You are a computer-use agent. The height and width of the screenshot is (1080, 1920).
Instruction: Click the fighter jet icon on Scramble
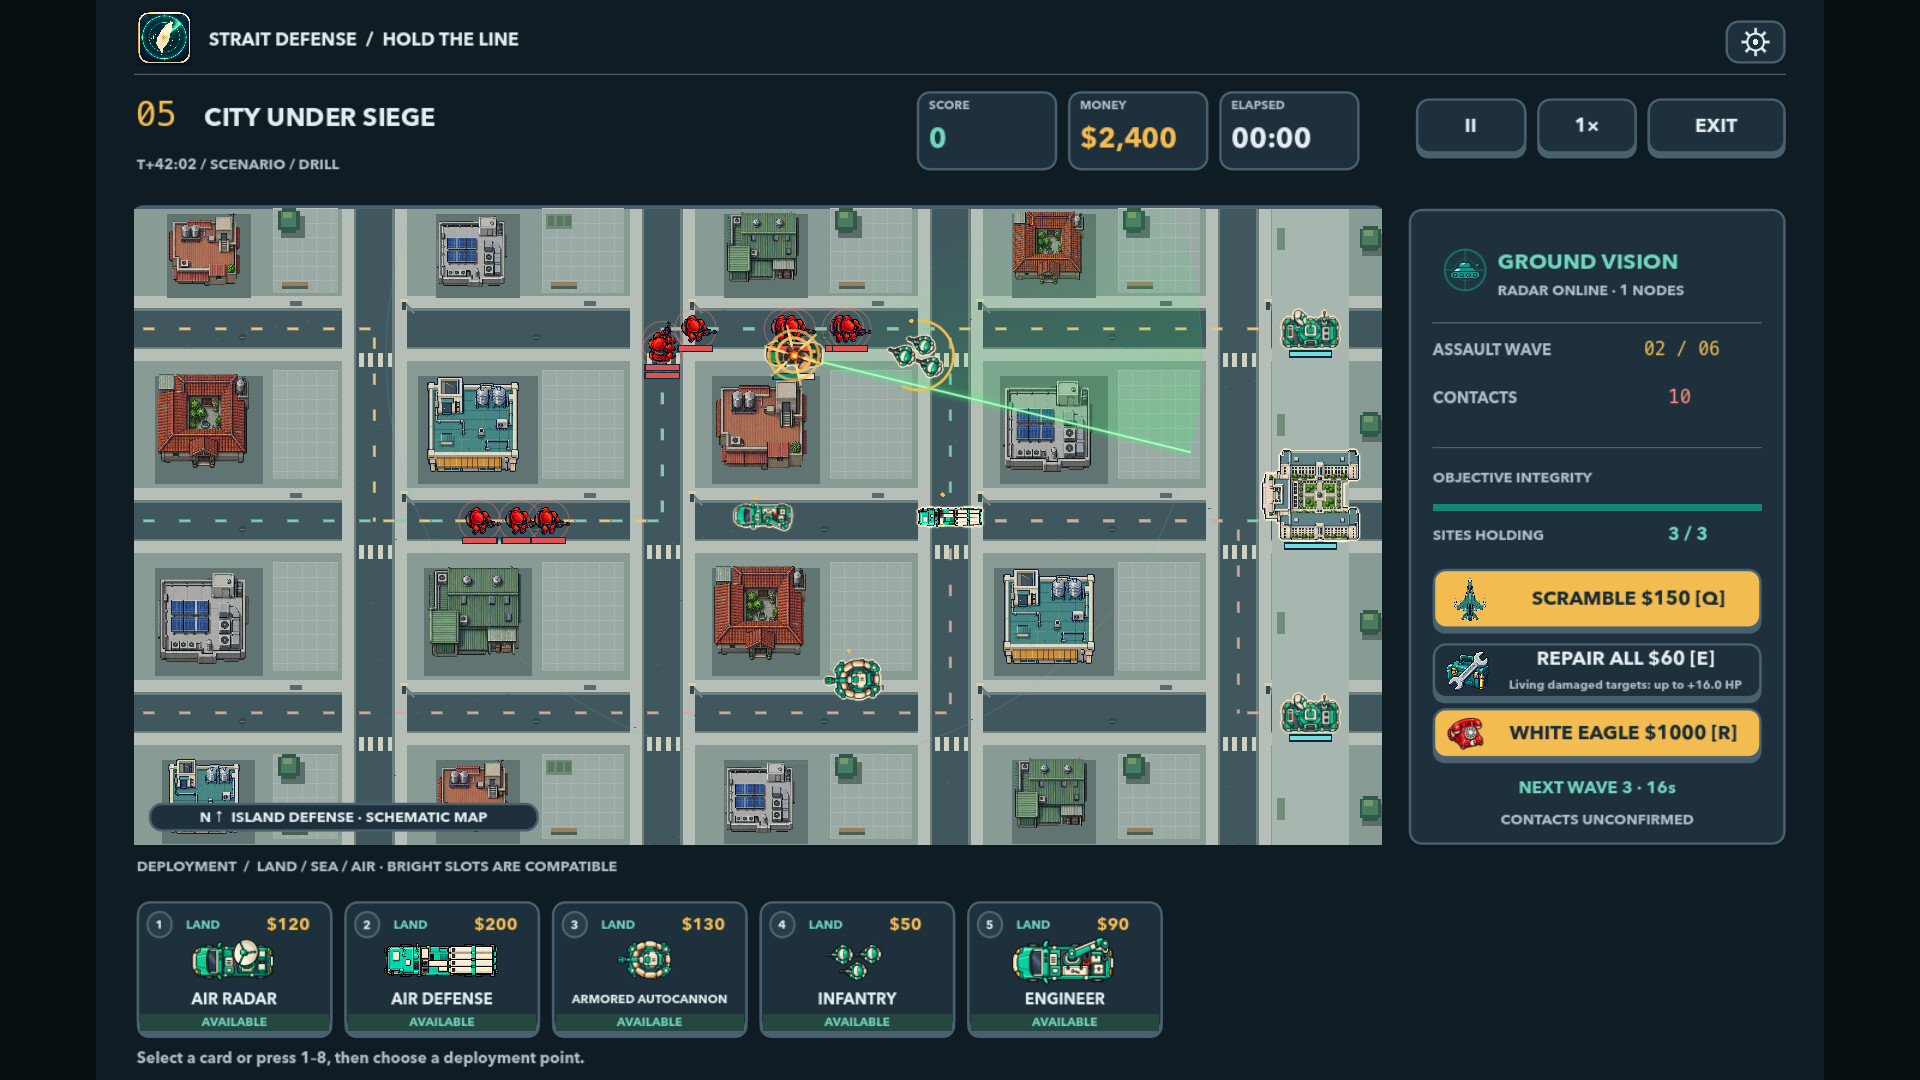coord(1469,600)
